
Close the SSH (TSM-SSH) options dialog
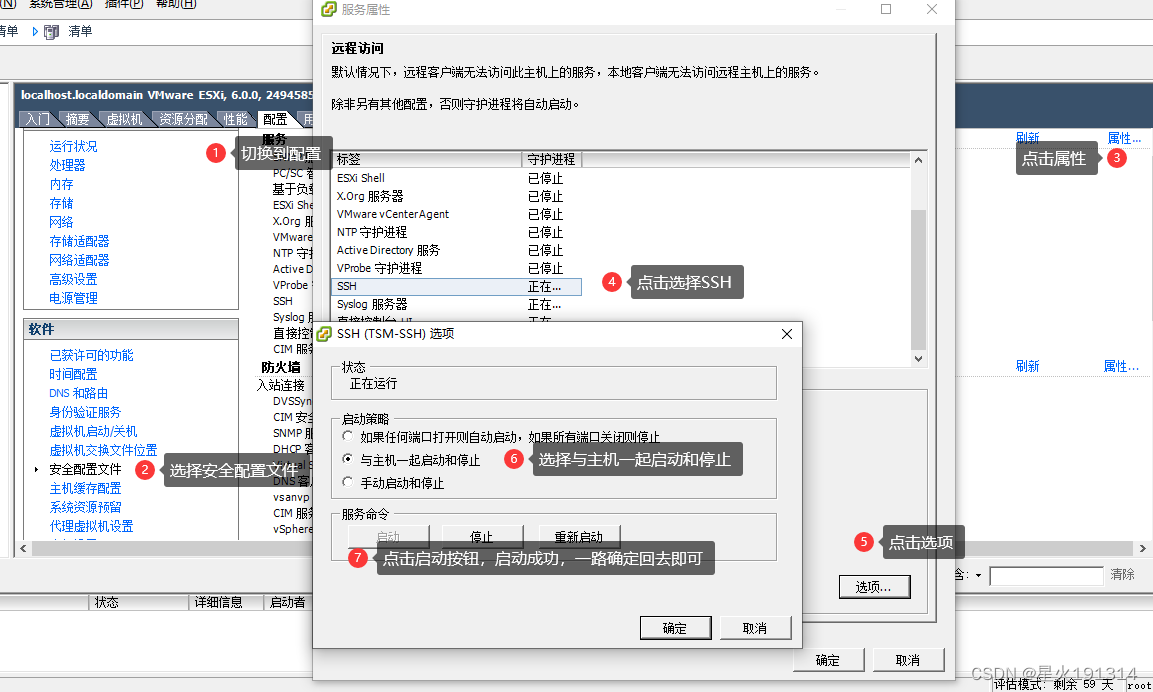[787, 334]
